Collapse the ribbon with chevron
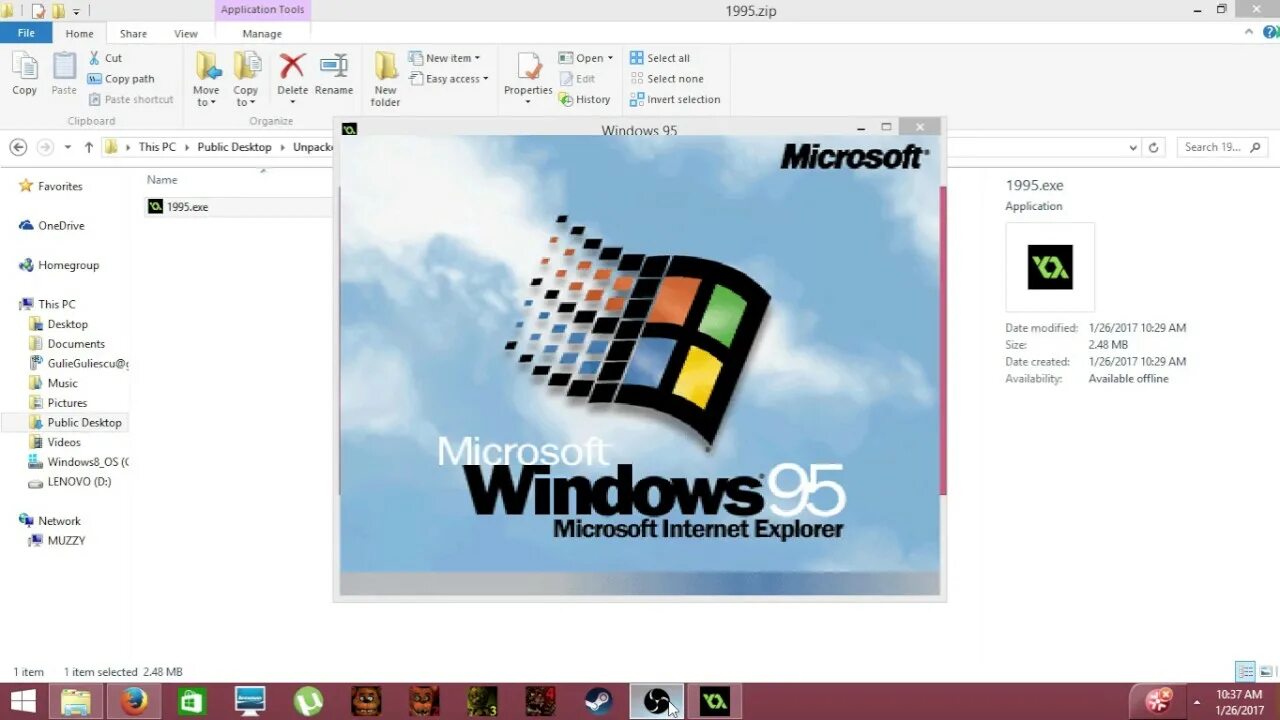This screenshot has height=720, width=1280. click(x=1249, y=32)
